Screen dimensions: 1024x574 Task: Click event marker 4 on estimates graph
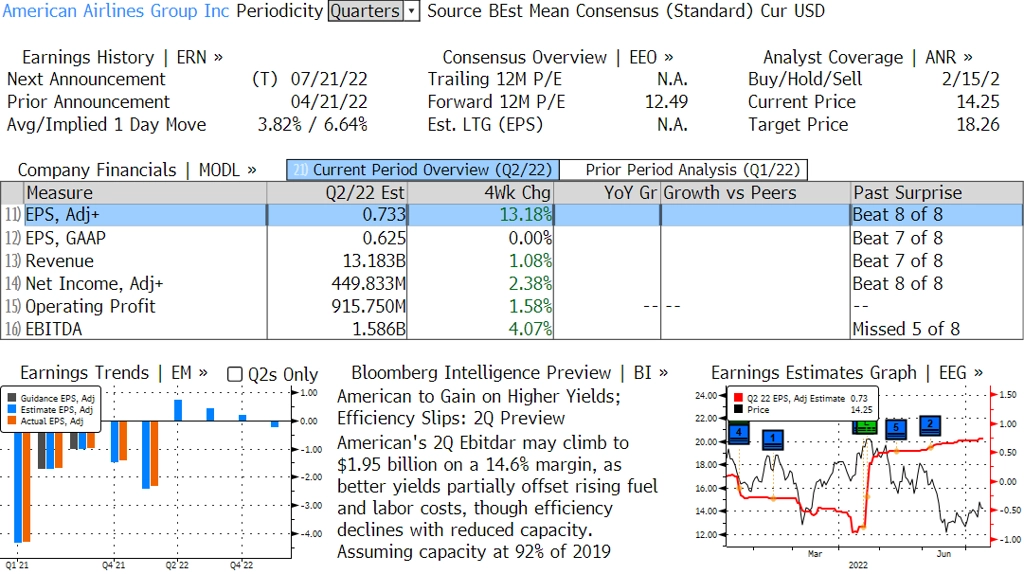point(739,434)
